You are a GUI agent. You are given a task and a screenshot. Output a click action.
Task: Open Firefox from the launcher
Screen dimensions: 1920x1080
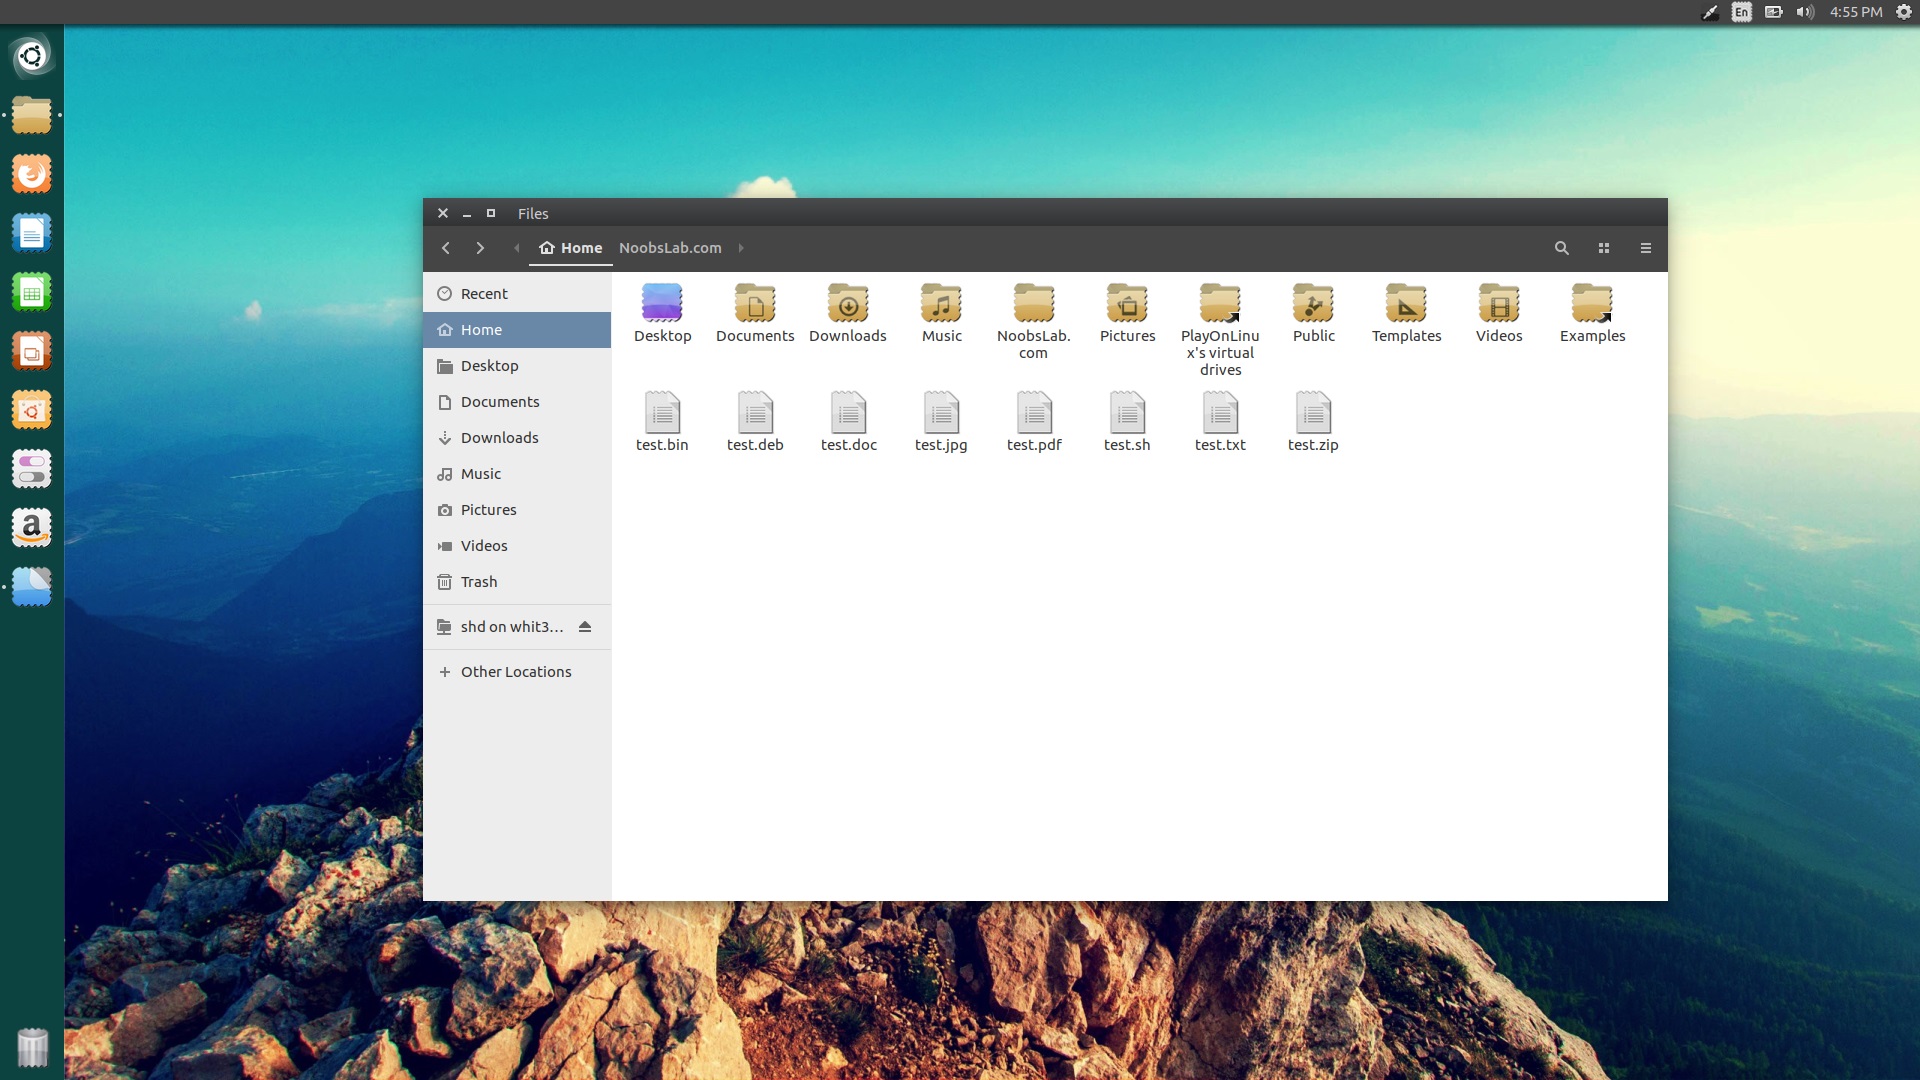[32, 172]
